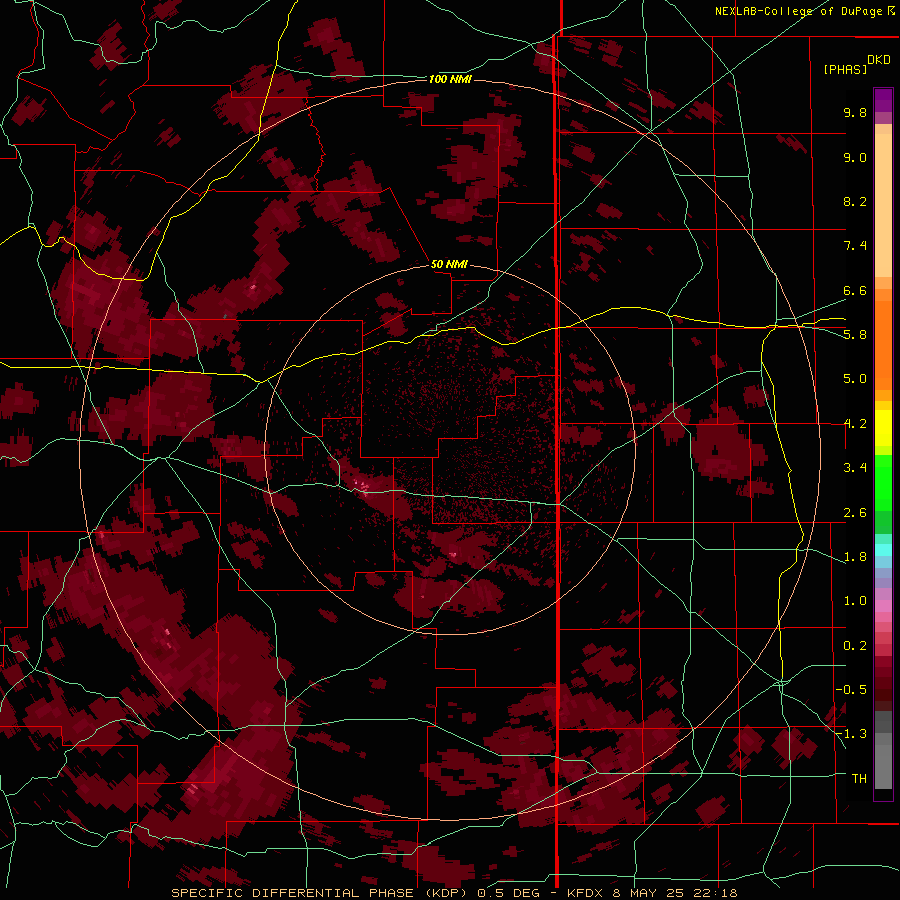The image size is (900, 900).
Task: Click the bright green segment of the color bar
Action: 883,482
